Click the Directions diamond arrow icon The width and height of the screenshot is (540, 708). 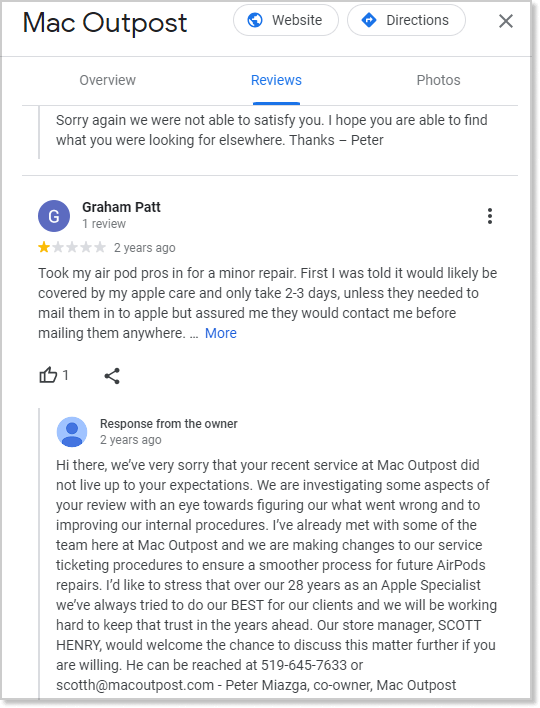point(369,20)
